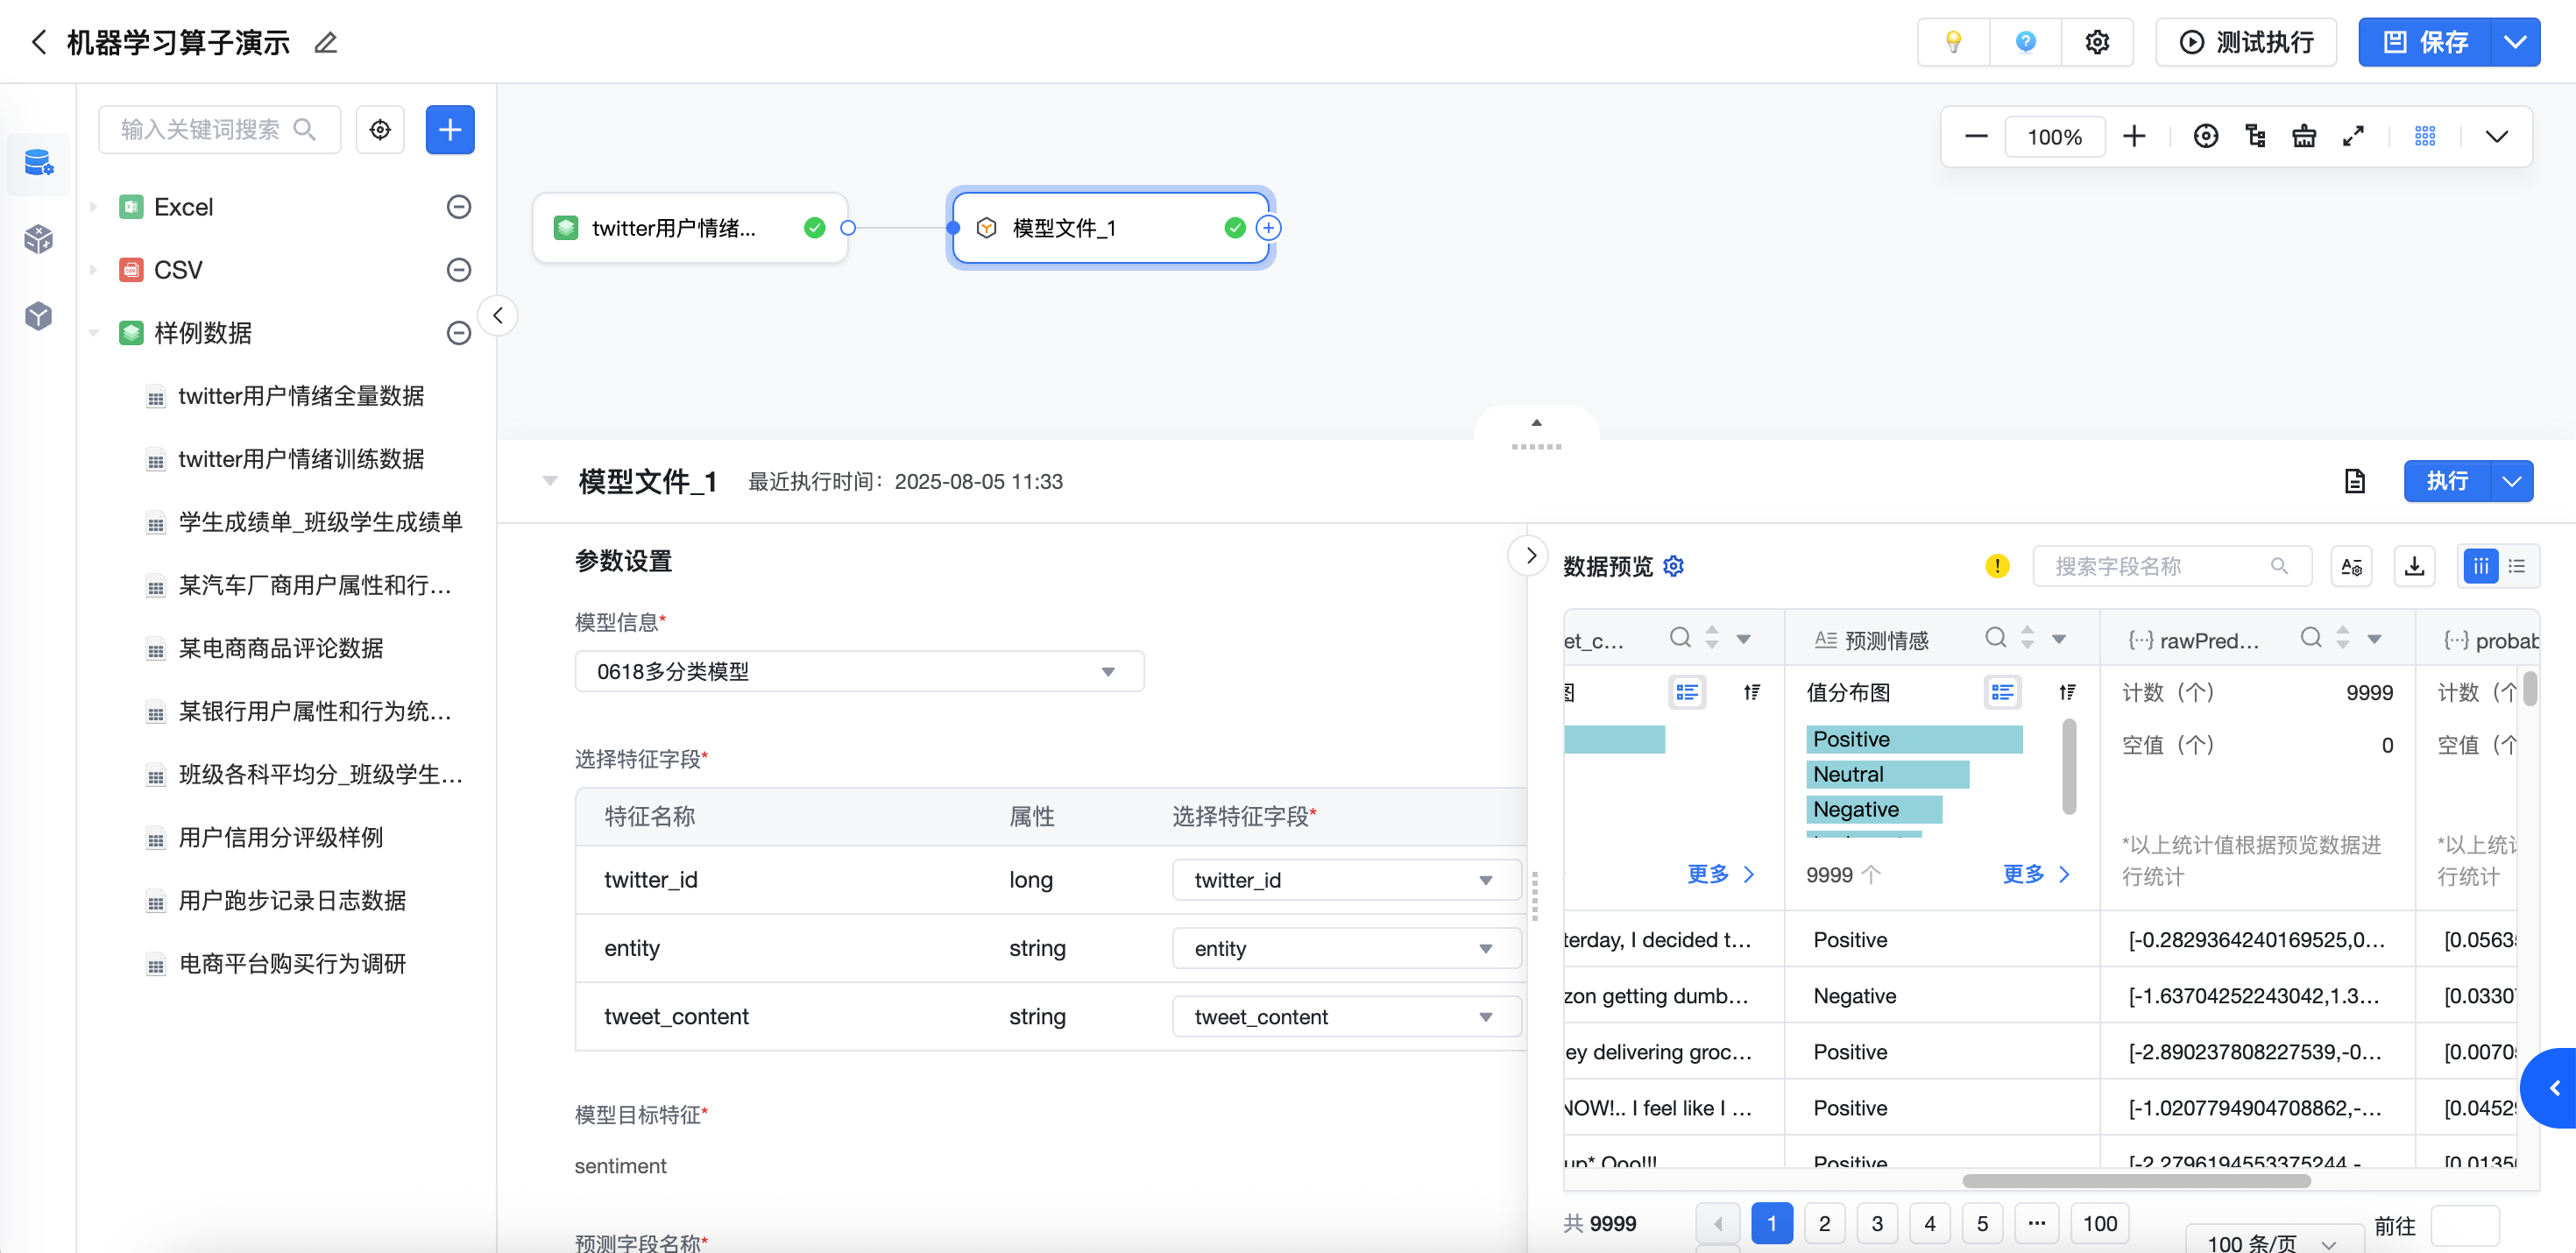Open the settings gear in top bar

coord(2096,42)
